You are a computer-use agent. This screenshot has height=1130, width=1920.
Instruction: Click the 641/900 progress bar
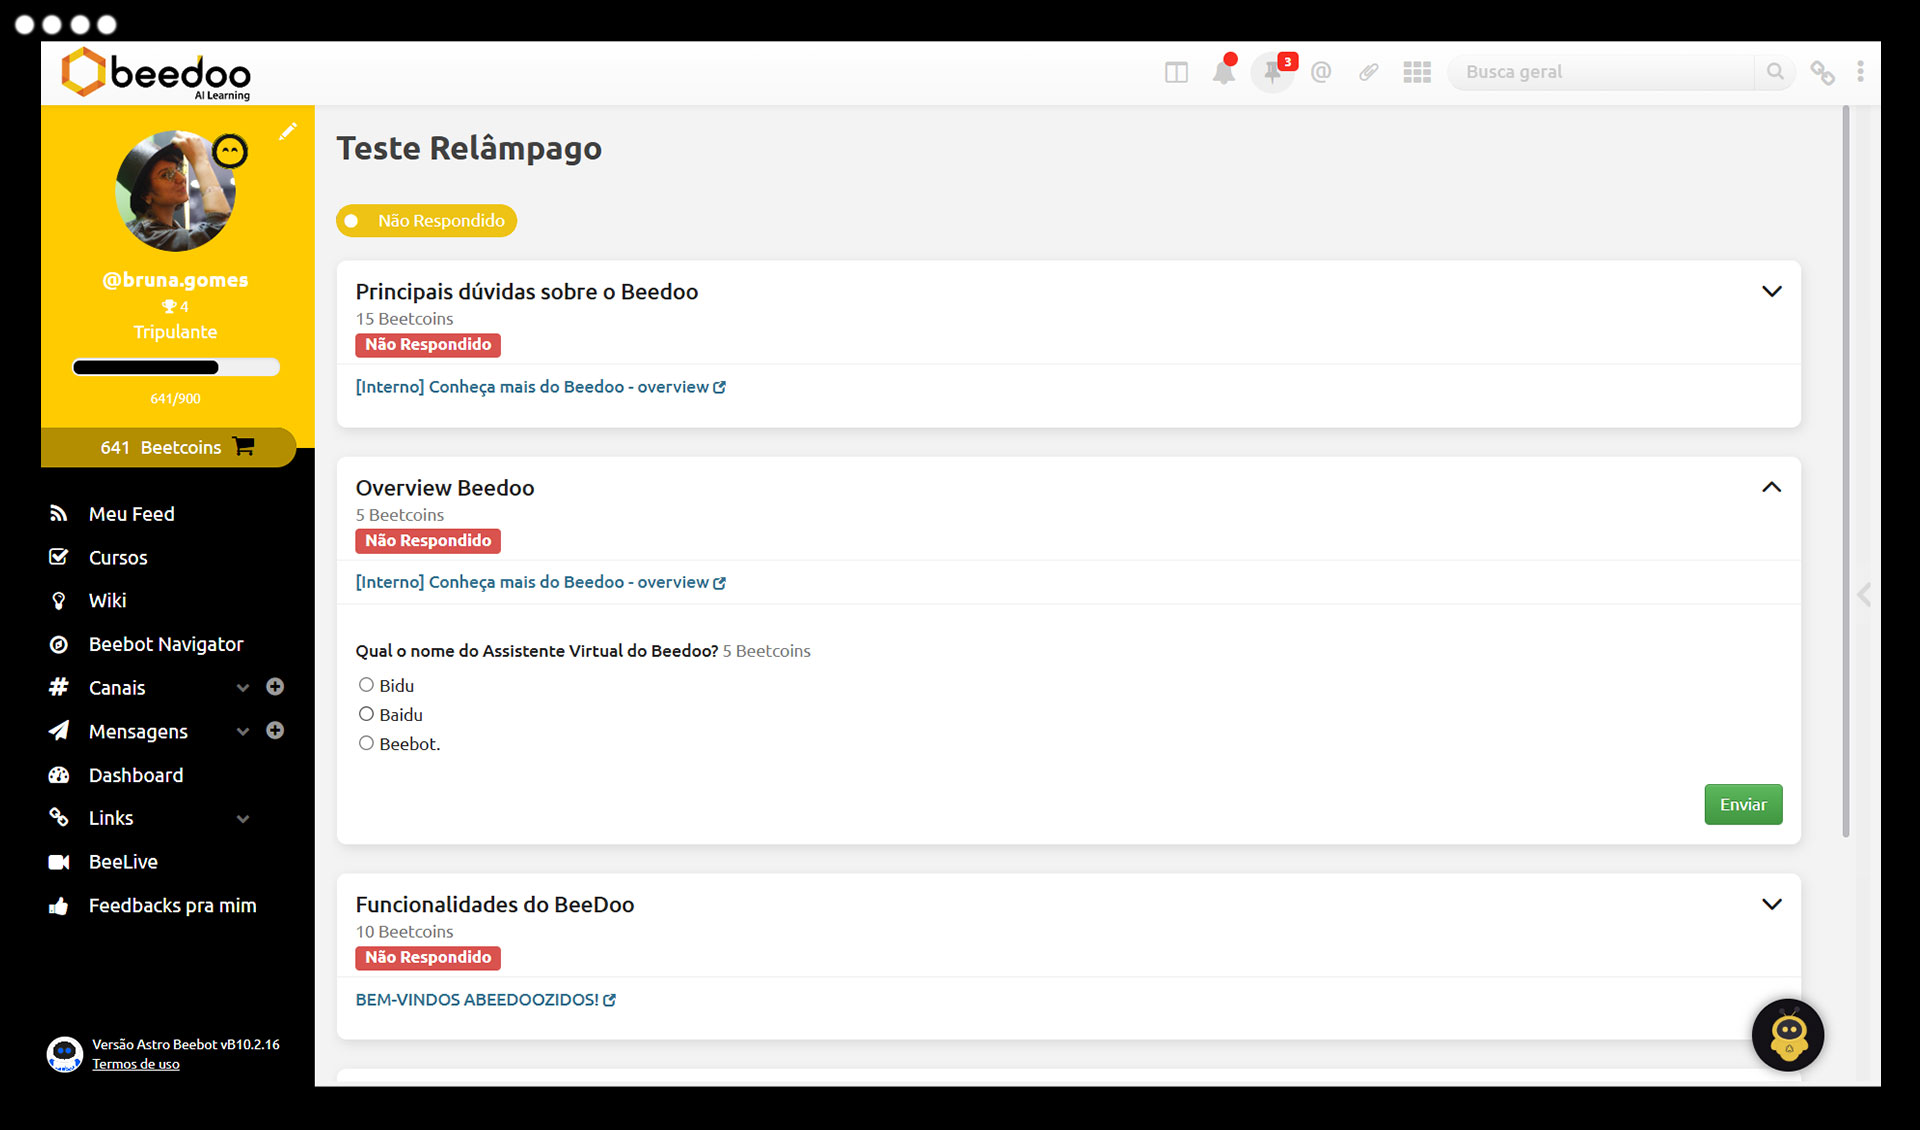tap(175, 367)
